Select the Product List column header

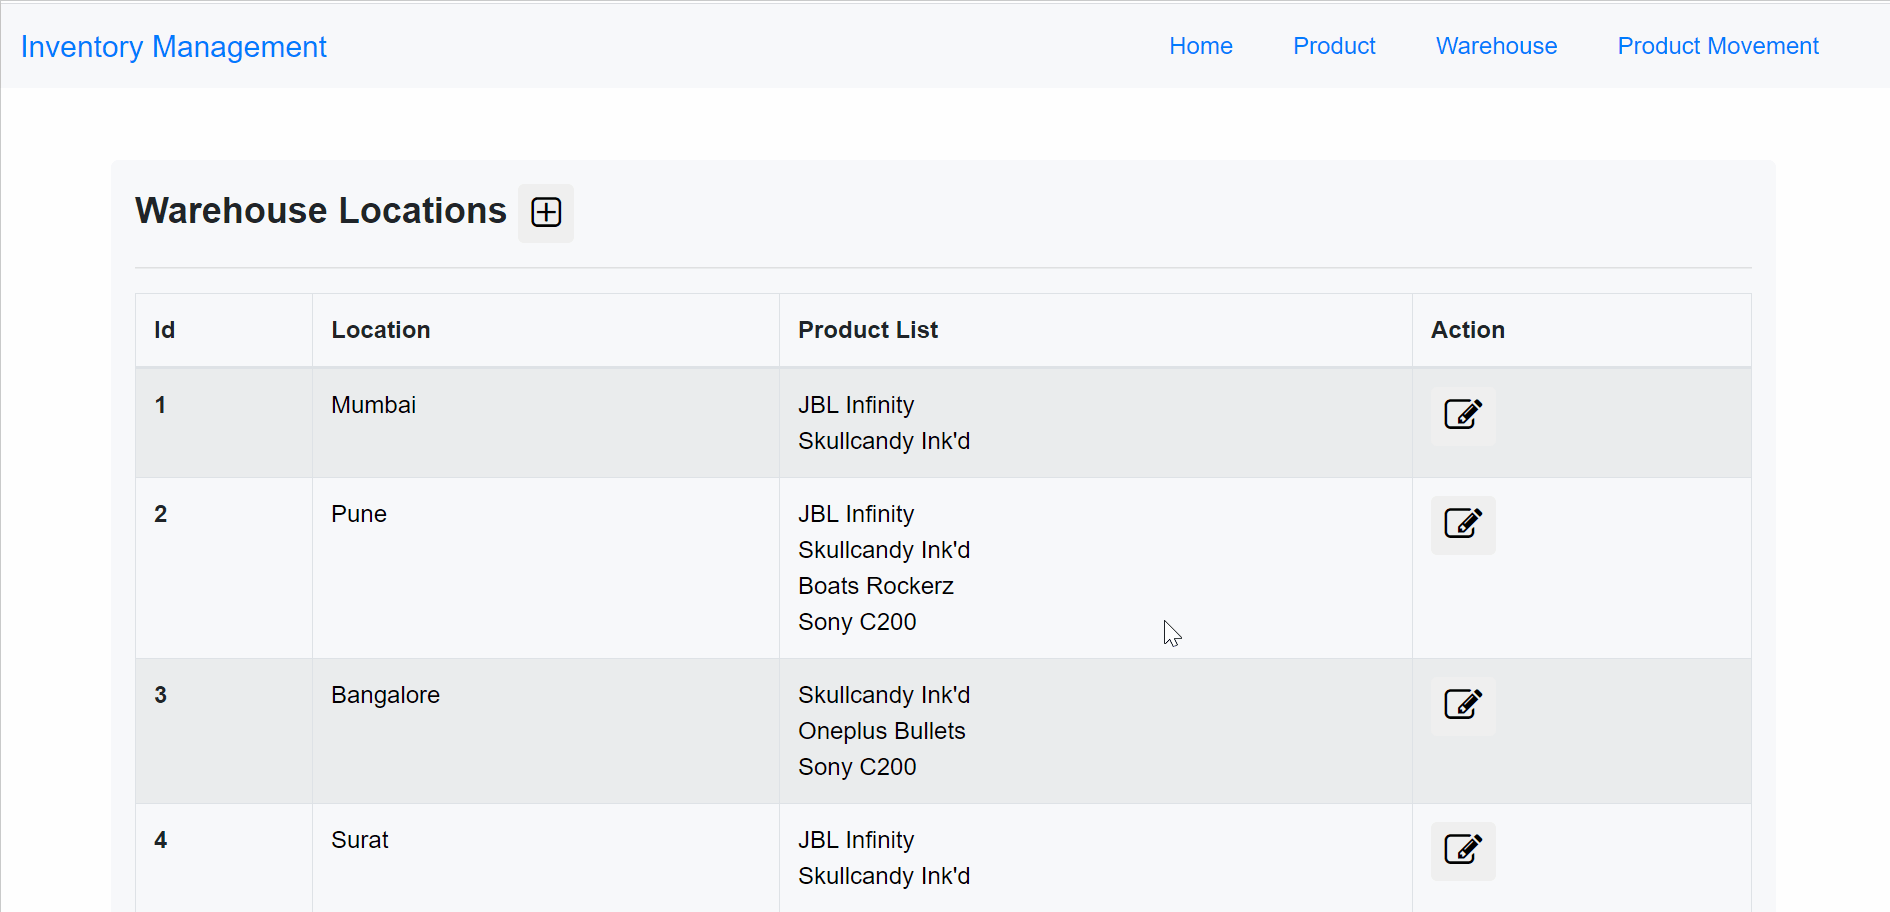tap(1096, 330)
